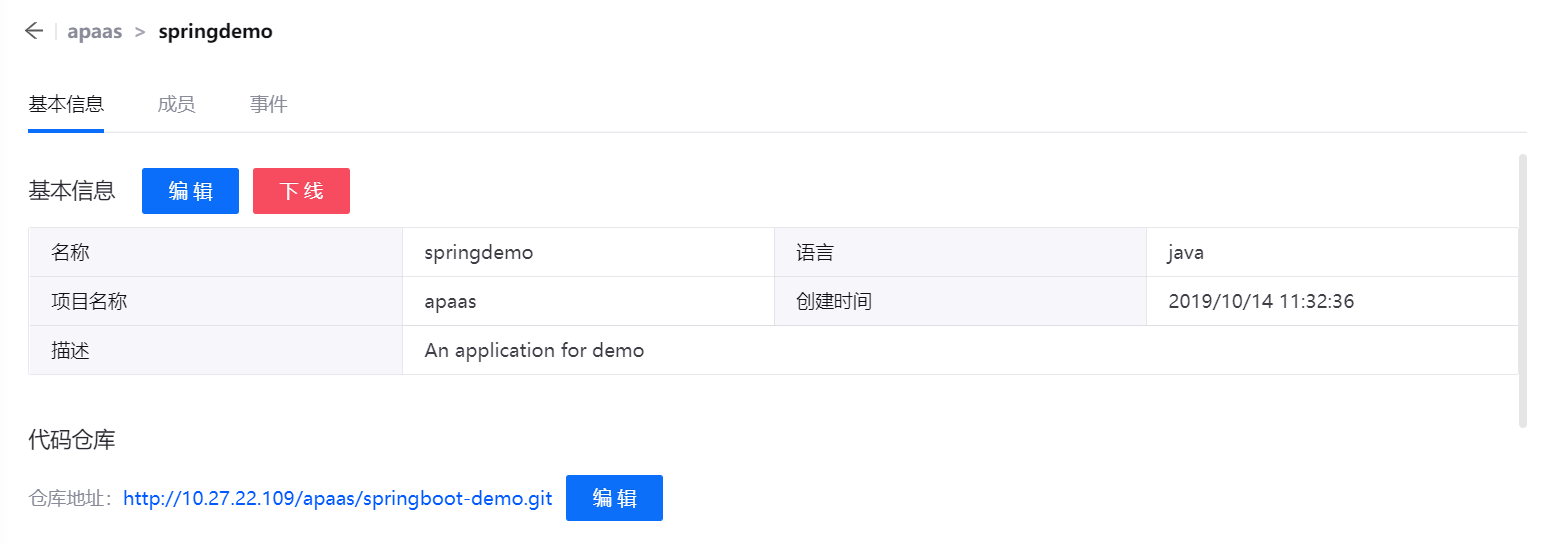Click the springdemo breadcrumb title
The width and height of the screenshot is (1551, 544).
click(215, 31)
